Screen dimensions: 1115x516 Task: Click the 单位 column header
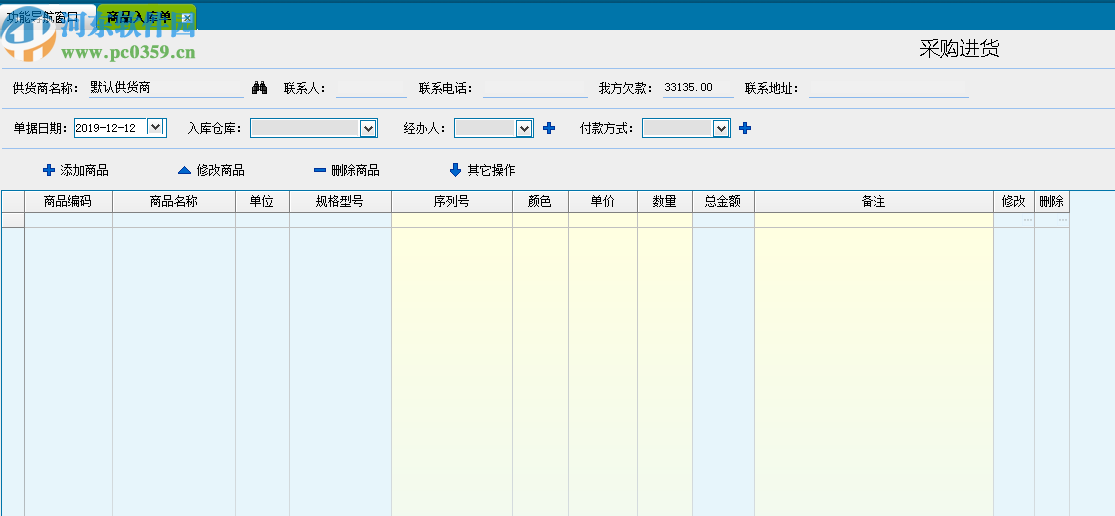262,202
